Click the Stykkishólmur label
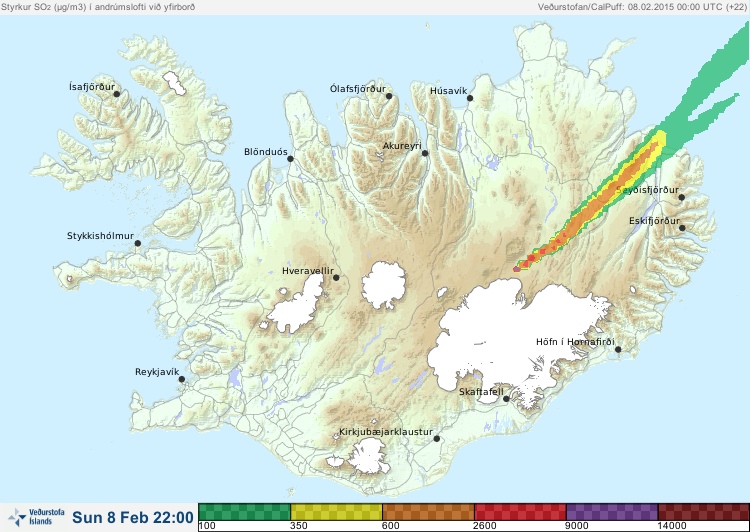750x532 pixels. click(x=100, y=236)
